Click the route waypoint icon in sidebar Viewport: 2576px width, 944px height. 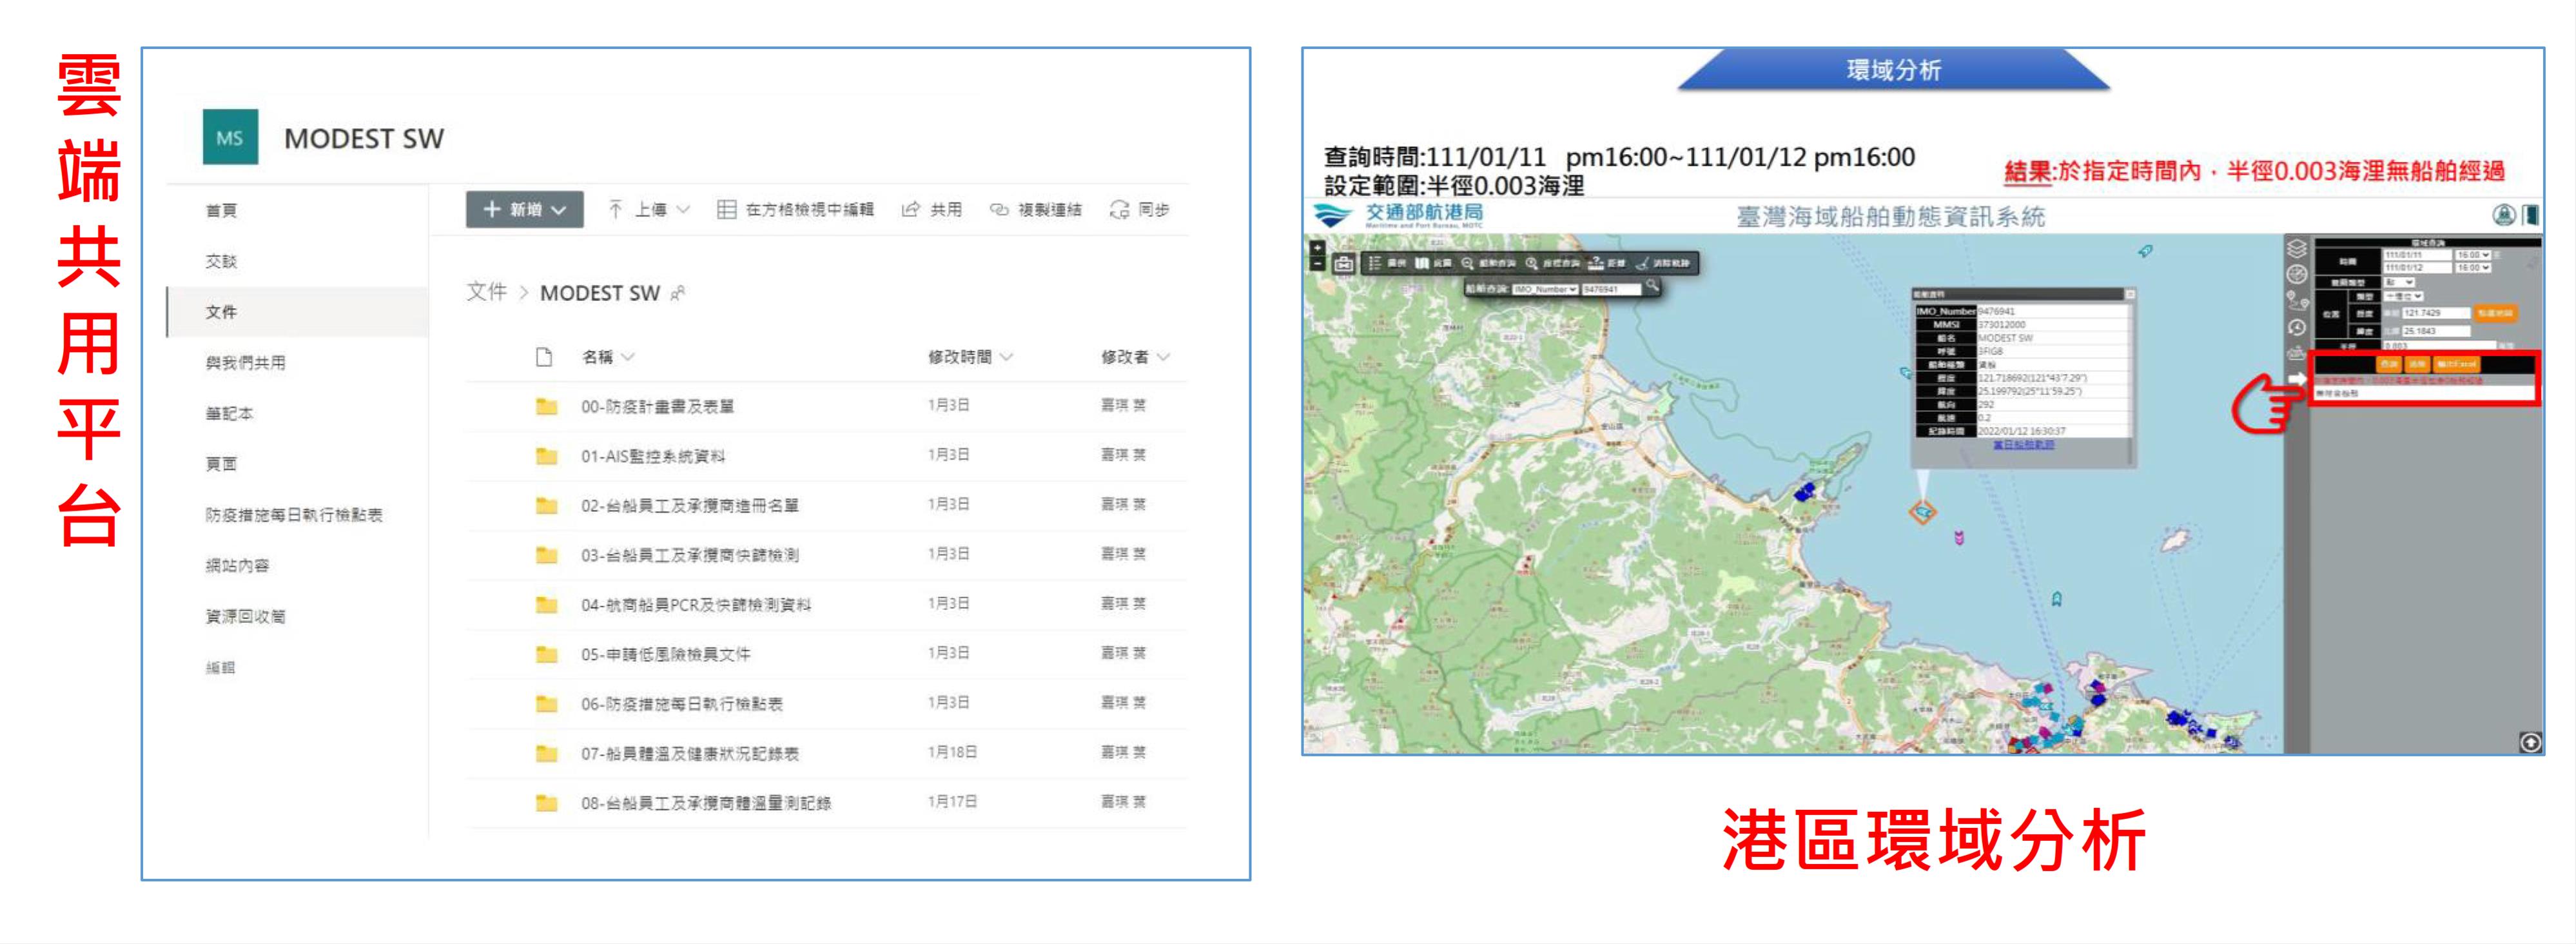2296,300
